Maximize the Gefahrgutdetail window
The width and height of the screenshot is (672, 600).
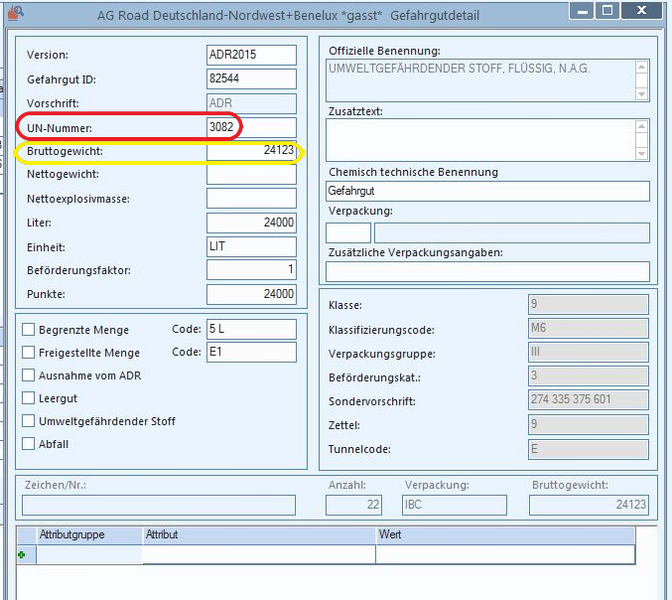607,10
